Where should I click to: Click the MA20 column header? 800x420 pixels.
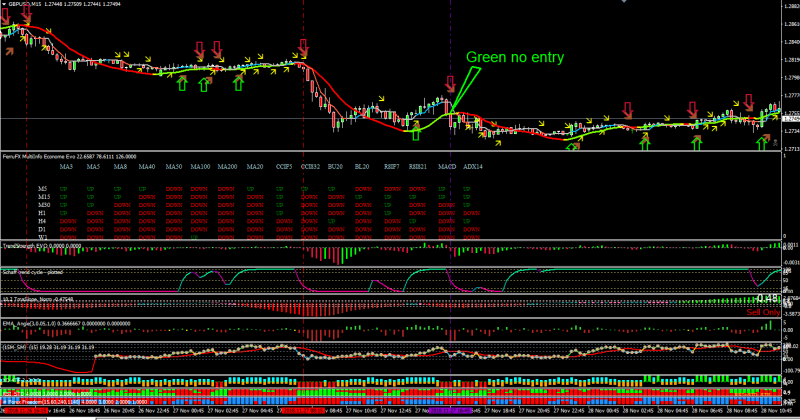[255, 166]
